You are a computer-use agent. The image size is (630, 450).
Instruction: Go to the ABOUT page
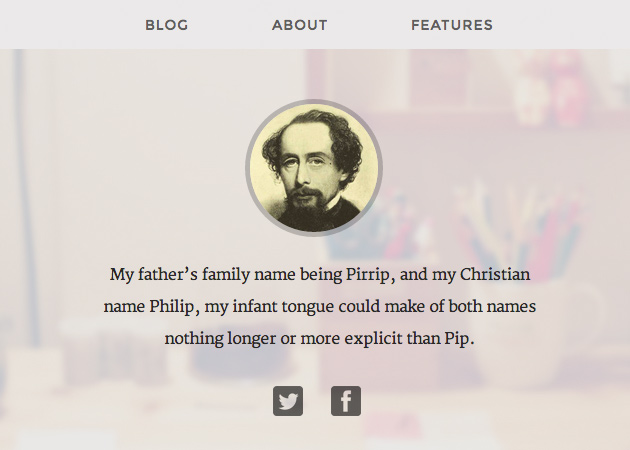click(299, 25)
